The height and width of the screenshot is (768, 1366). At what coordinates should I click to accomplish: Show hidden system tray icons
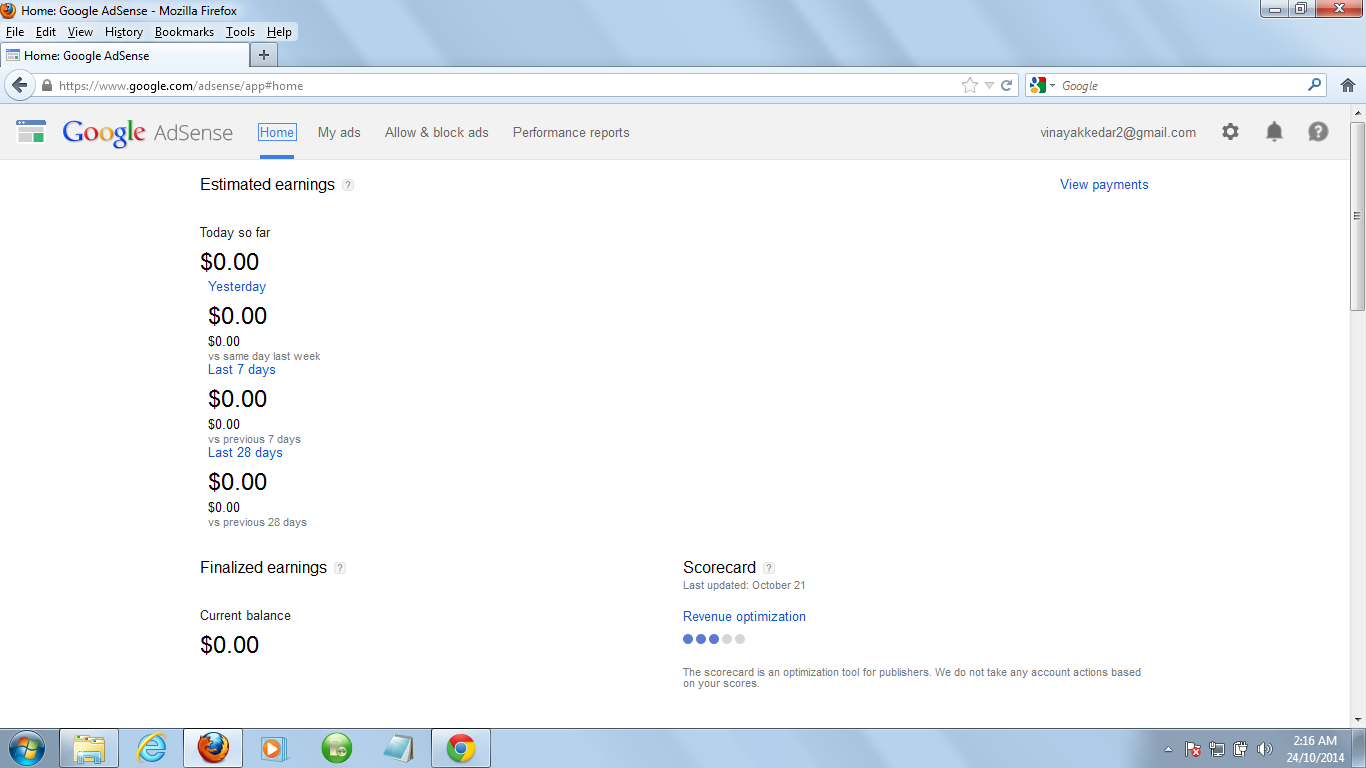click(x=1169, y=749)
